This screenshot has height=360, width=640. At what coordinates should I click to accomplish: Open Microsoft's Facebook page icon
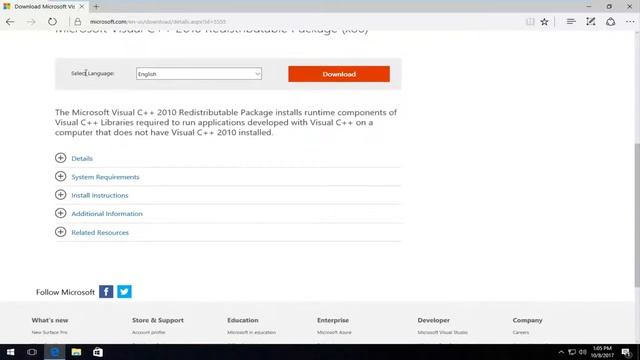coord(106,291)
